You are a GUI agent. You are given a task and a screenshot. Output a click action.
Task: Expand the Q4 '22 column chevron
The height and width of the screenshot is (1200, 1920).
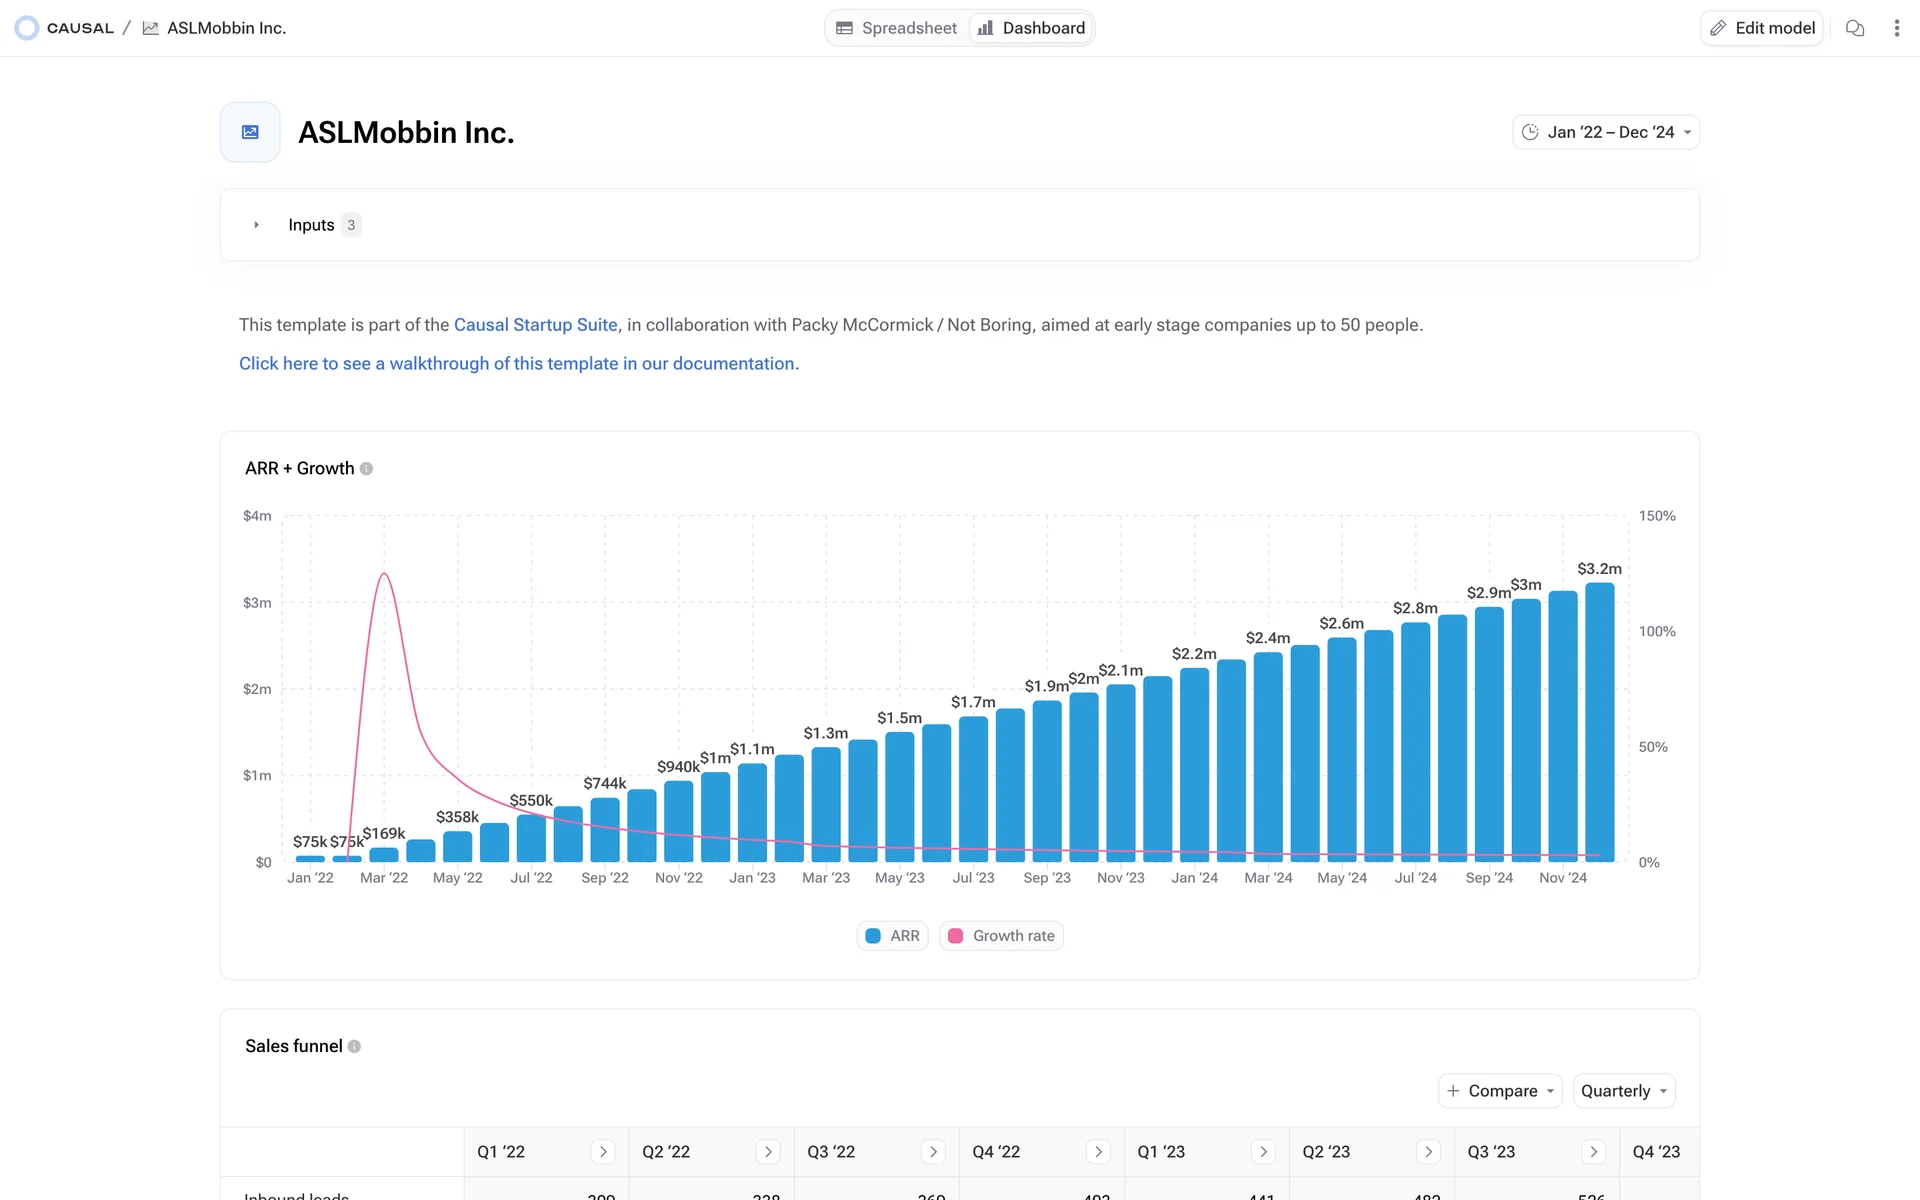1098,1152
